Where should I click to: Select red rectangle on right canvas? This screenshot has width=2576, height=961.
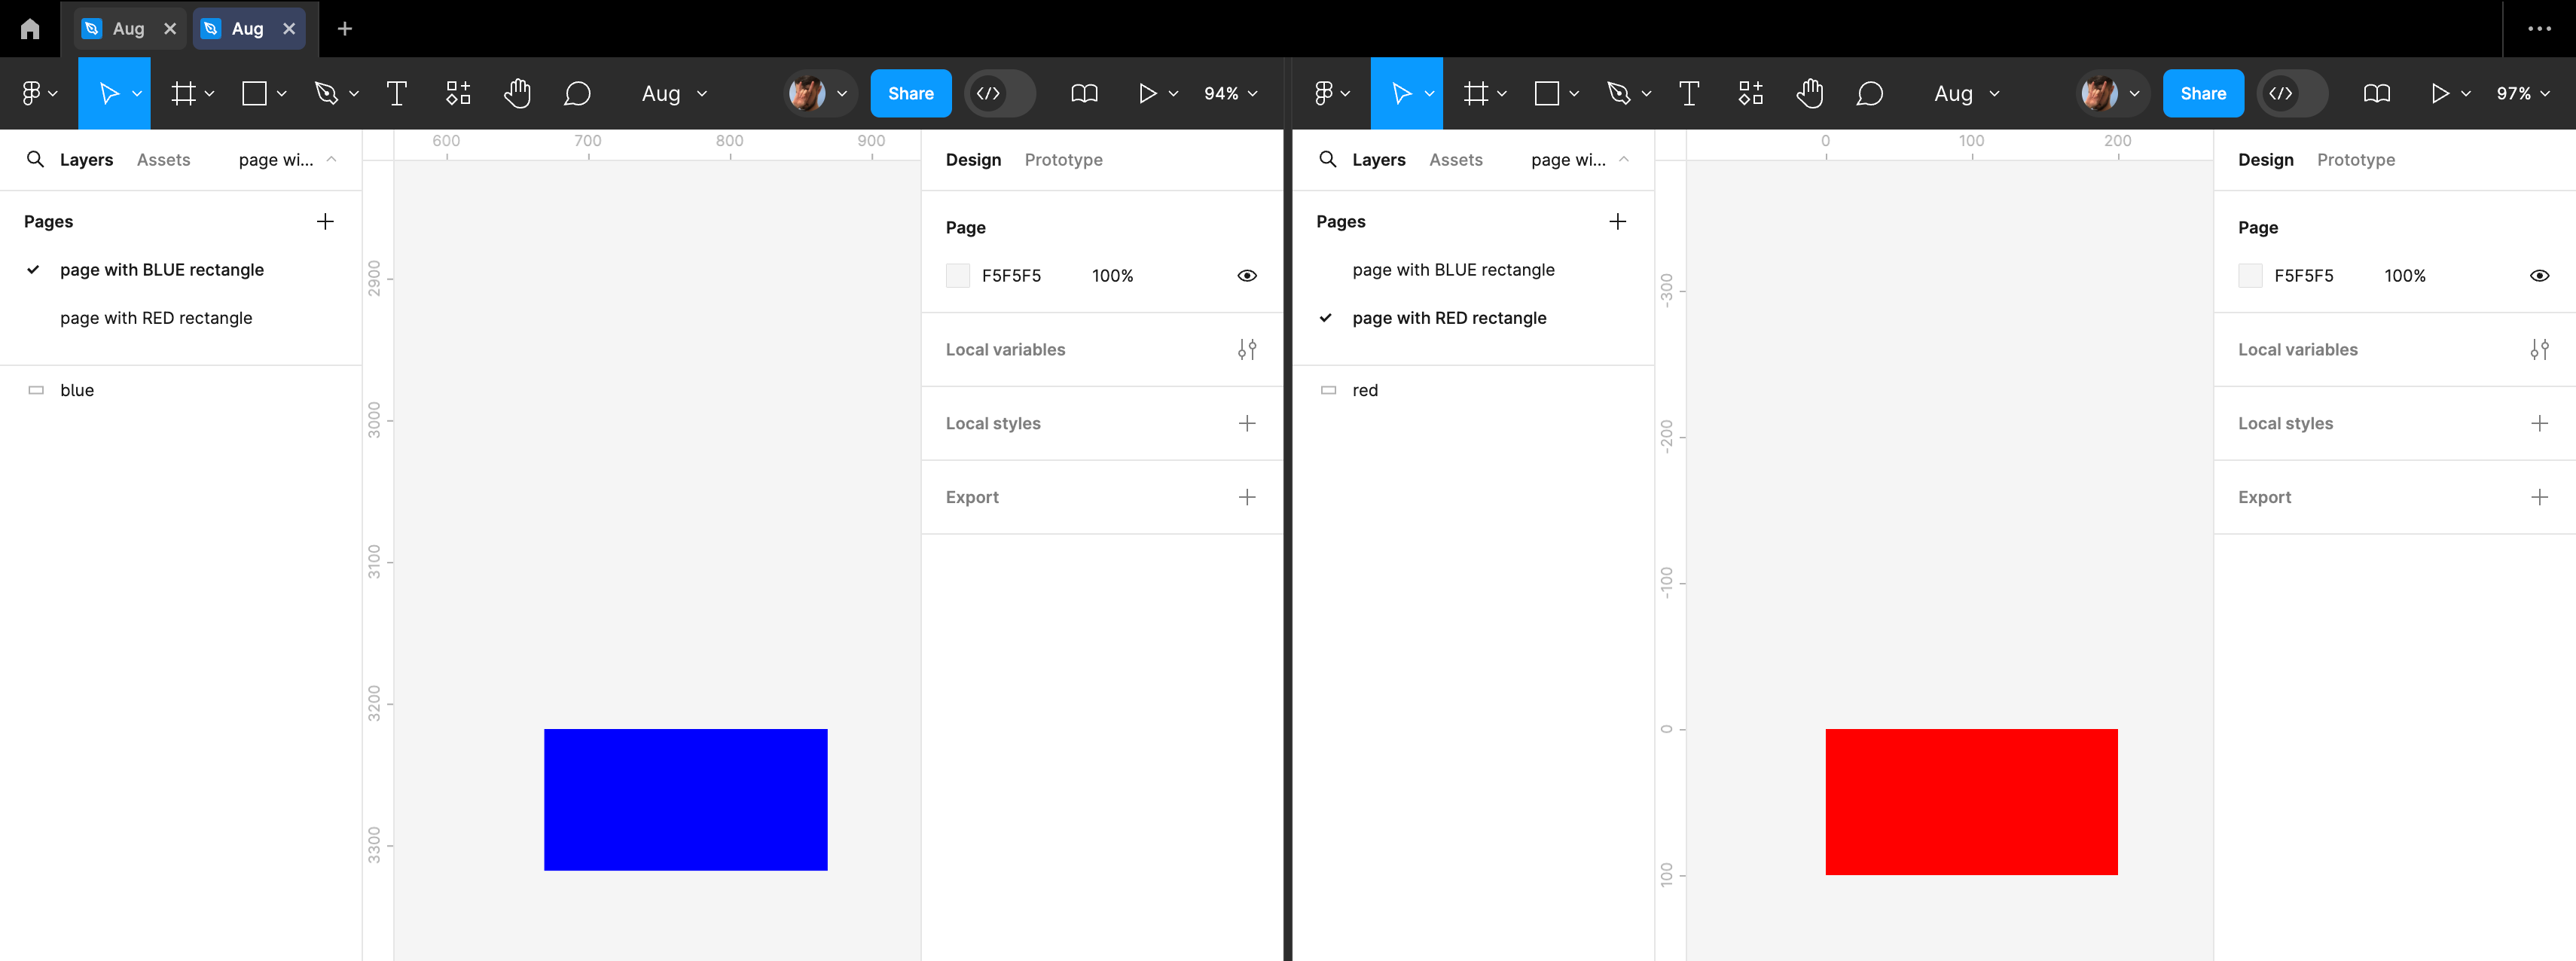tap(1971, 801)
